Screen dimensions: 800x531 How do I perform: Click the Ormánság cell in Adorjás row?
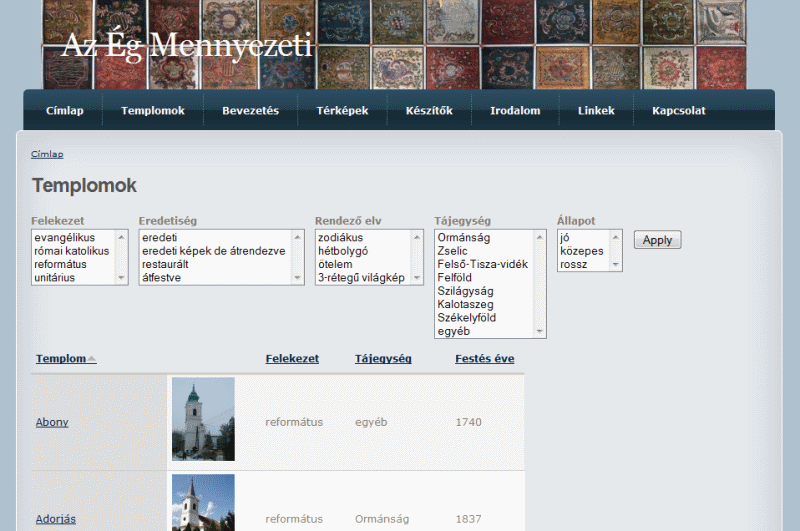coord(382,519)
